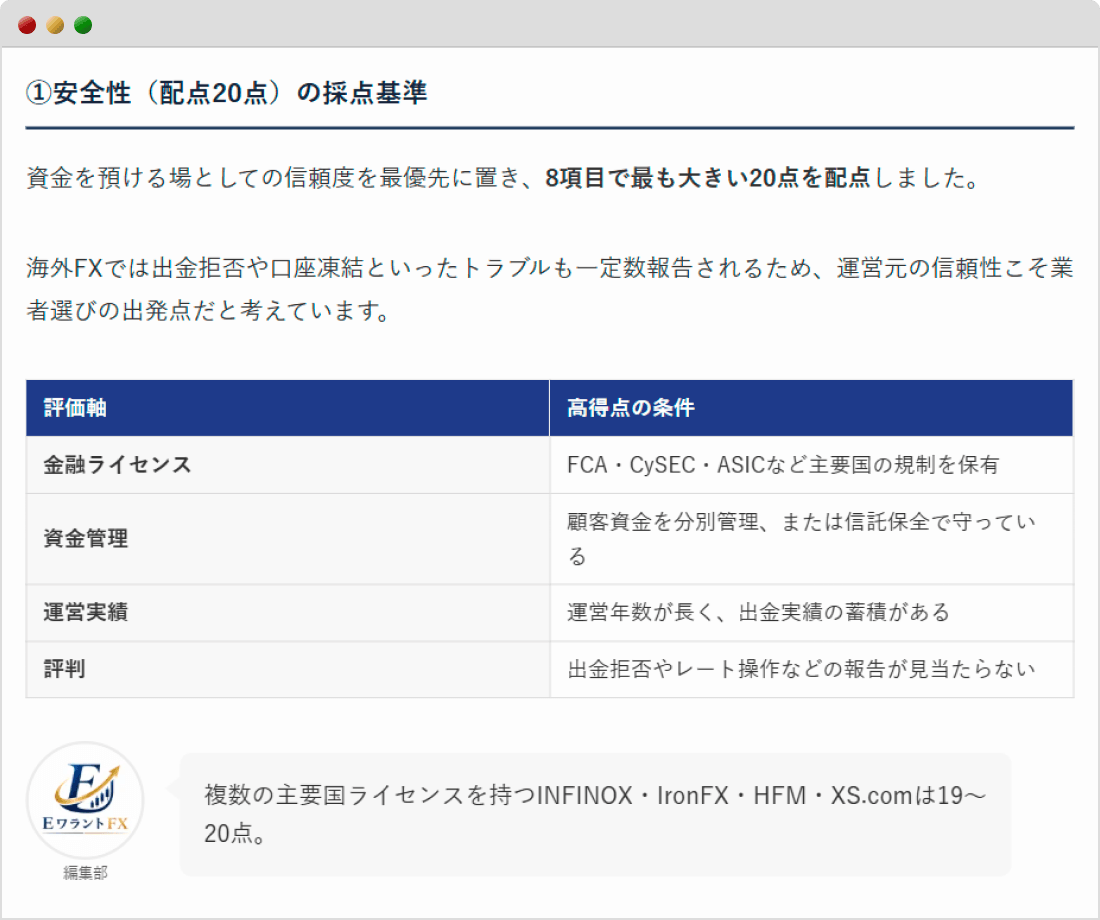Image resolution: width=1100 pixels, height=920 pixels.
Task: Select the 金融ライセンス table cell
Action: (x=288, y=465)
